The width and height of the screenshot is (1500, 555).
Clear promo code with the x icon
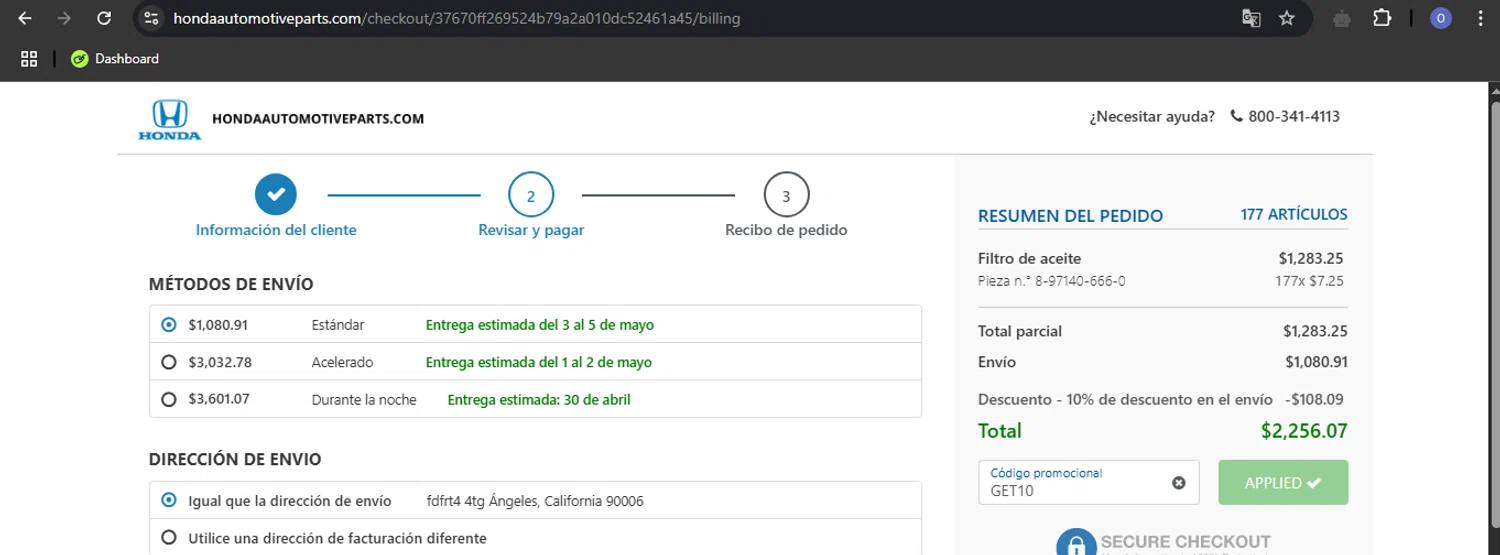pos(1179,483)
